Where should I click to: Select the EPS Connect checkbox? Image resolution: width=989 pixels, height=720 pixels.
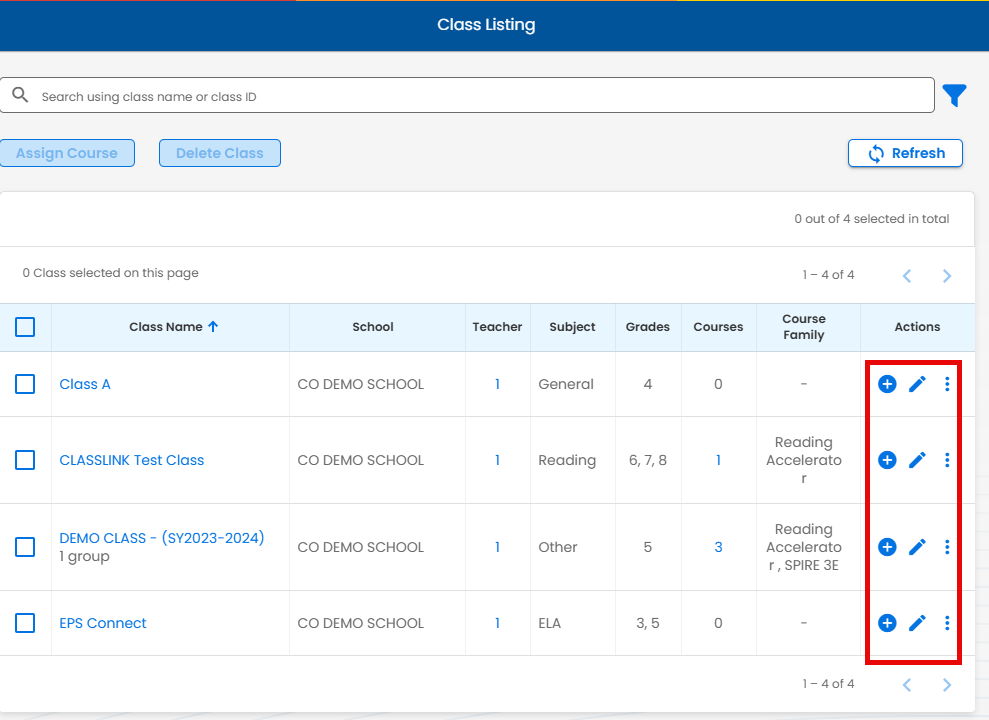click(25, 623)
